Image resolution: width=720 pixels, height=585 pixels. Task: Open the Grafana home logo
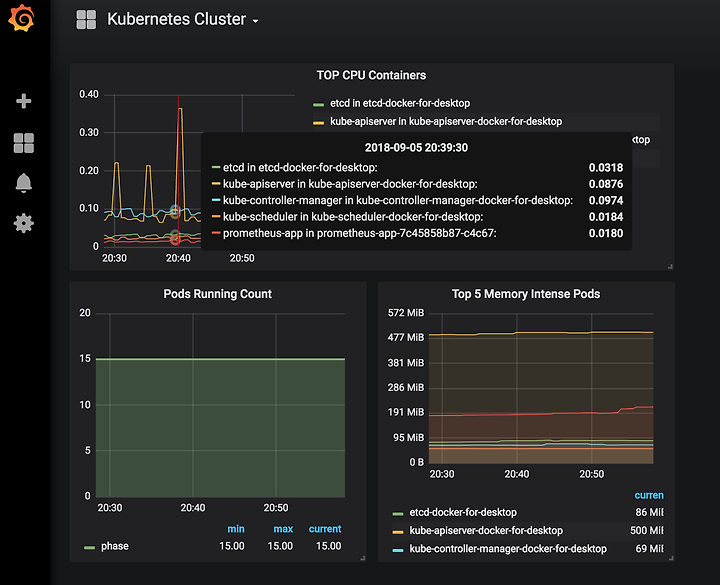22,18
